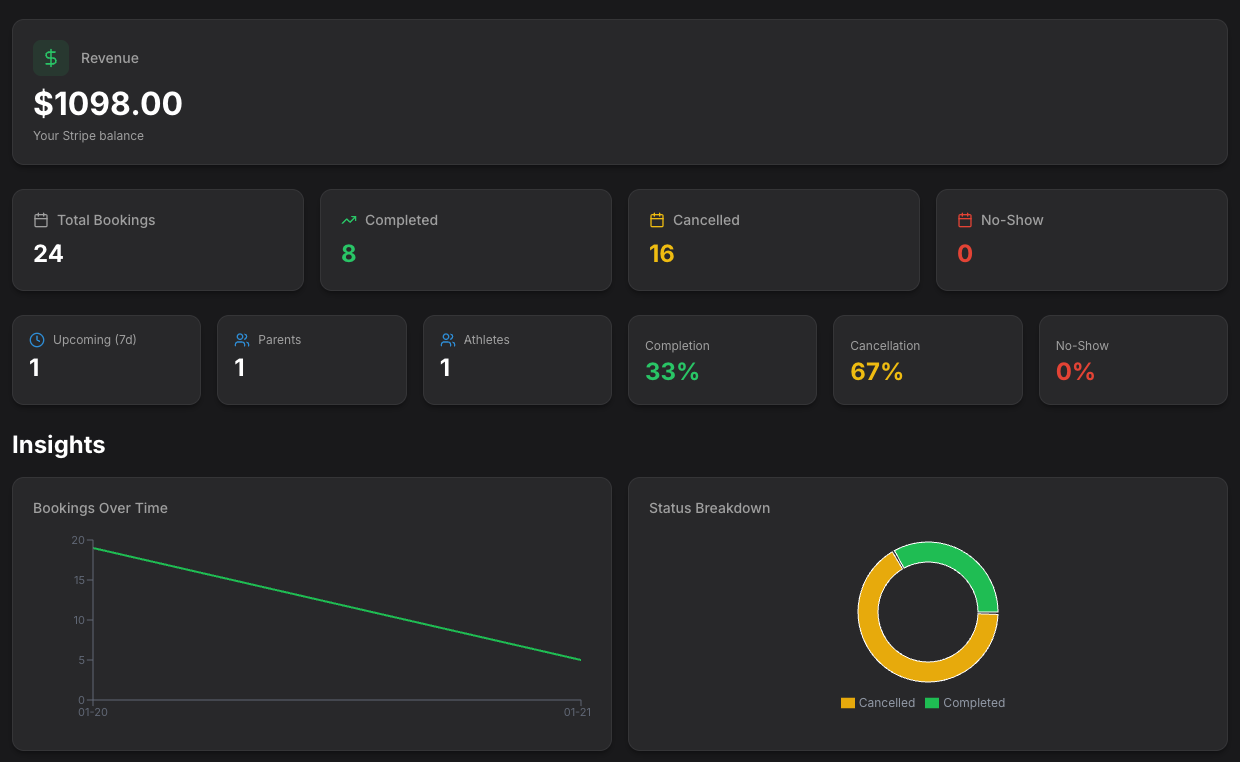Select the Total Bookings calendar icon
This screenshot has width=1240, height=762.
pos(40,220)
